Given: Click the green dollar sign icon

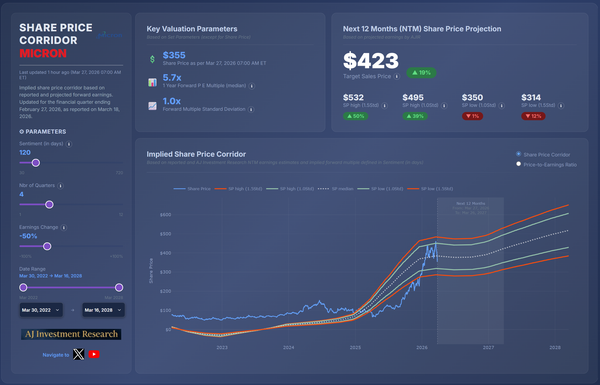Looking at the screenshot, I should pyautogui.click(x=152, y=59).
